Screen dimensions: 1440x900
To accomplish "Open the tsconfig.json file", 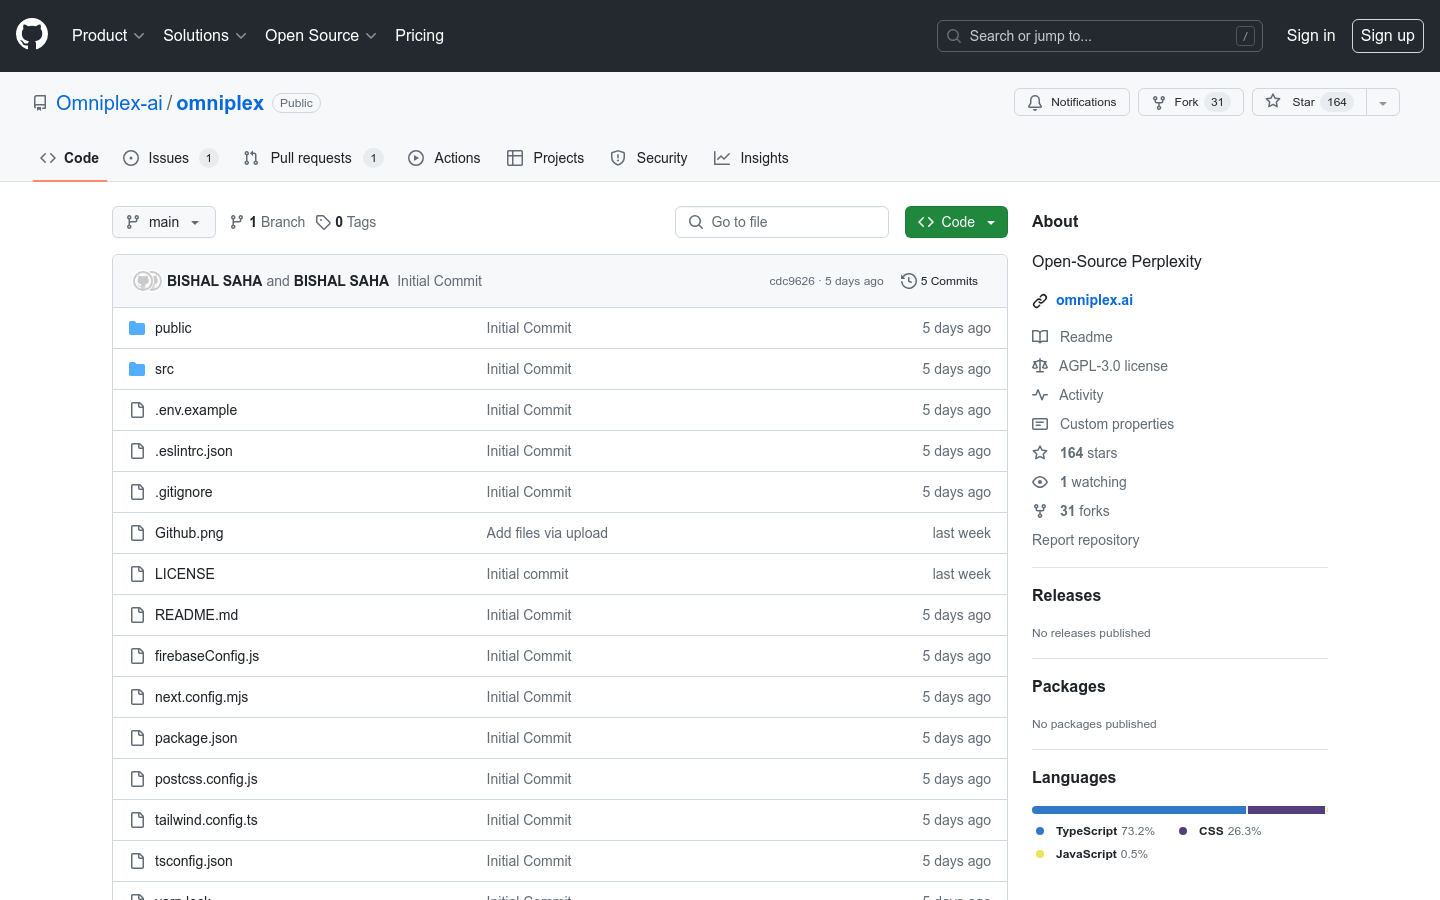I will pyautogui.click(x=194, y=861).
